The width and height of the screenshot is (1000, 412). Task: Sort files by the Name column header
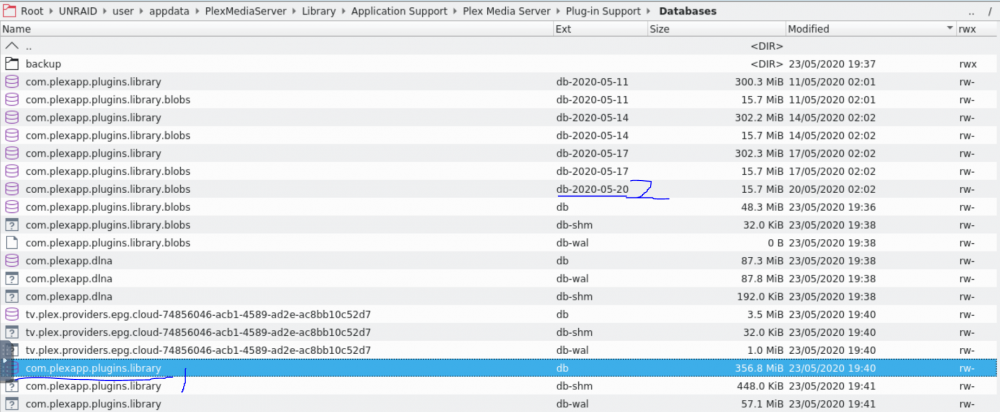(x=276, y=29)
